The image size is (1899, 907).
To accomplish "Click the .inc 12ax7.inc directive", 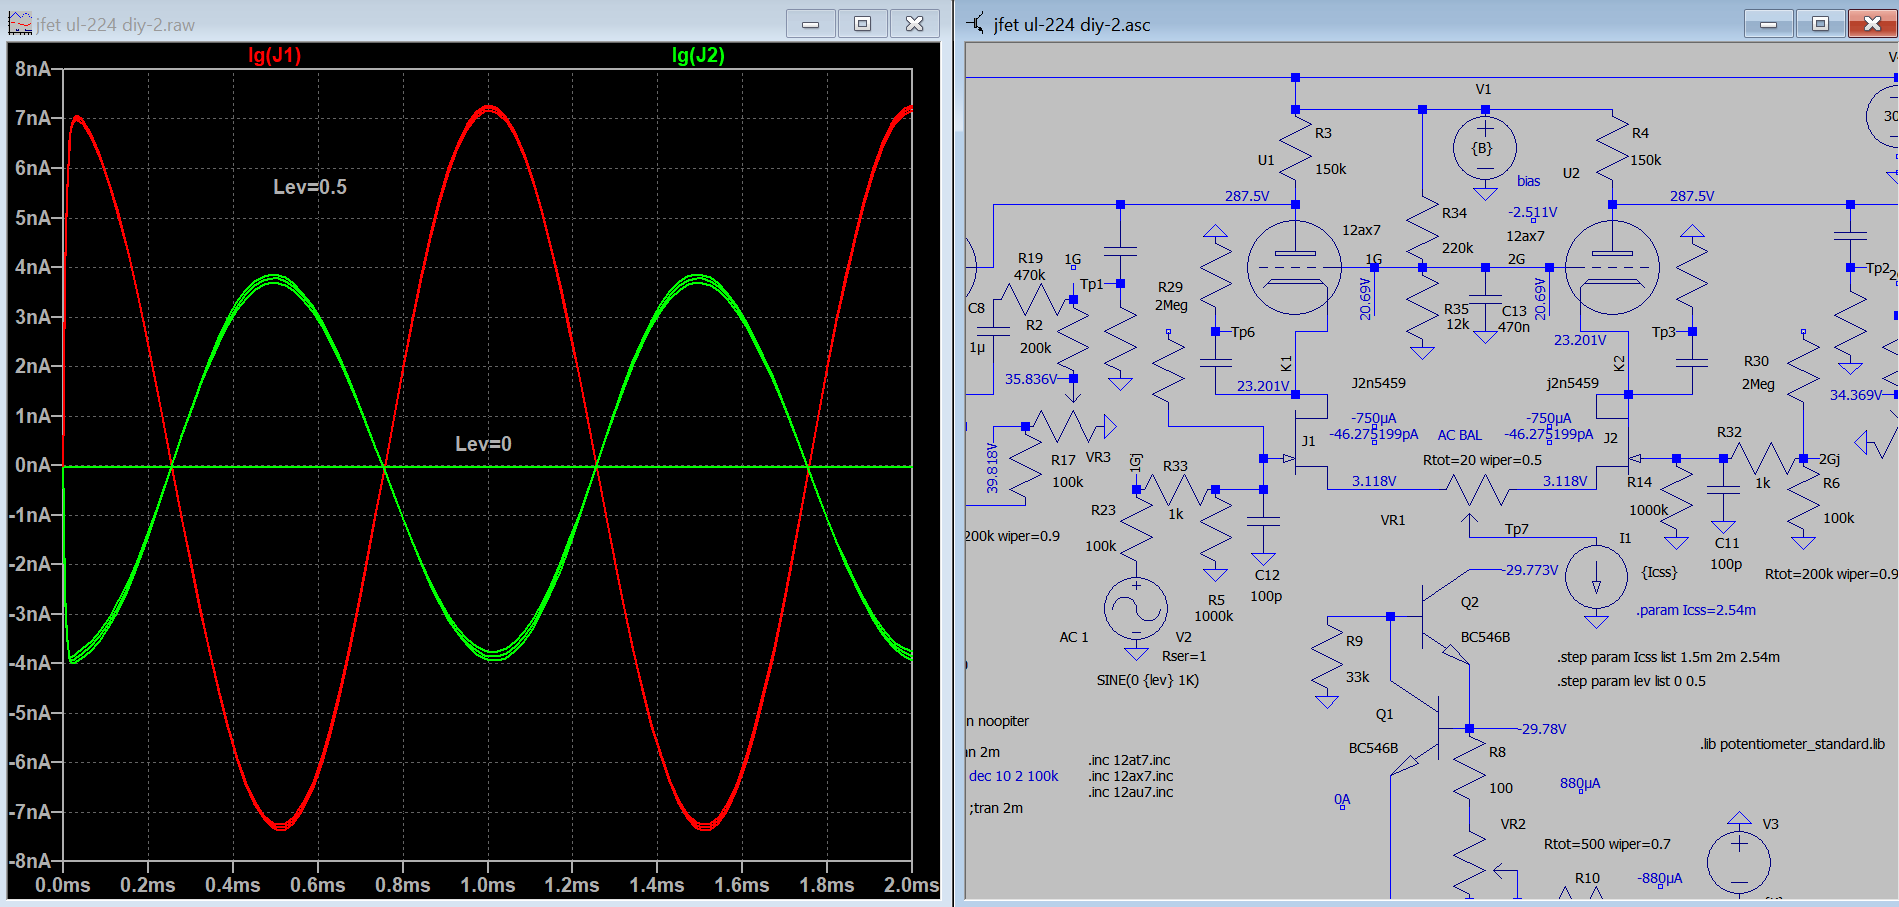I will [x=1131, y=776].
